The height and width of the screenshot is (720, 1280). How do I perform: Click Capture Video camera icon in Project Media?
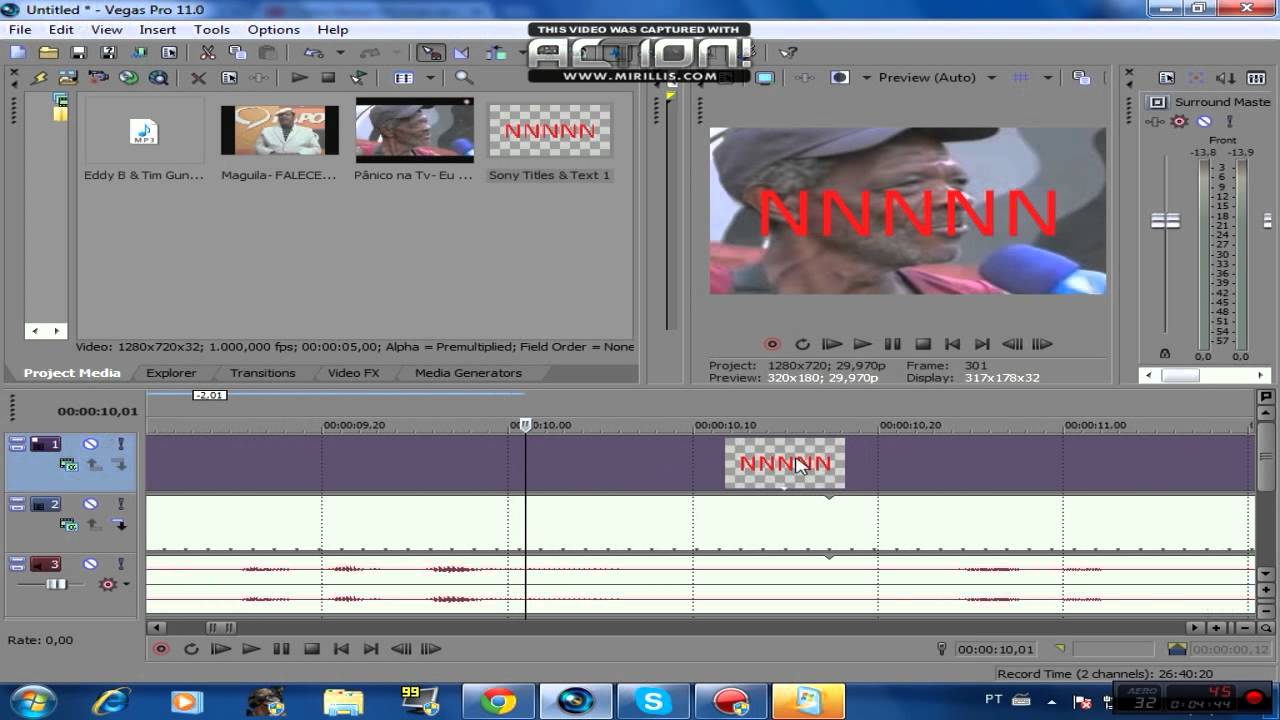98,78
